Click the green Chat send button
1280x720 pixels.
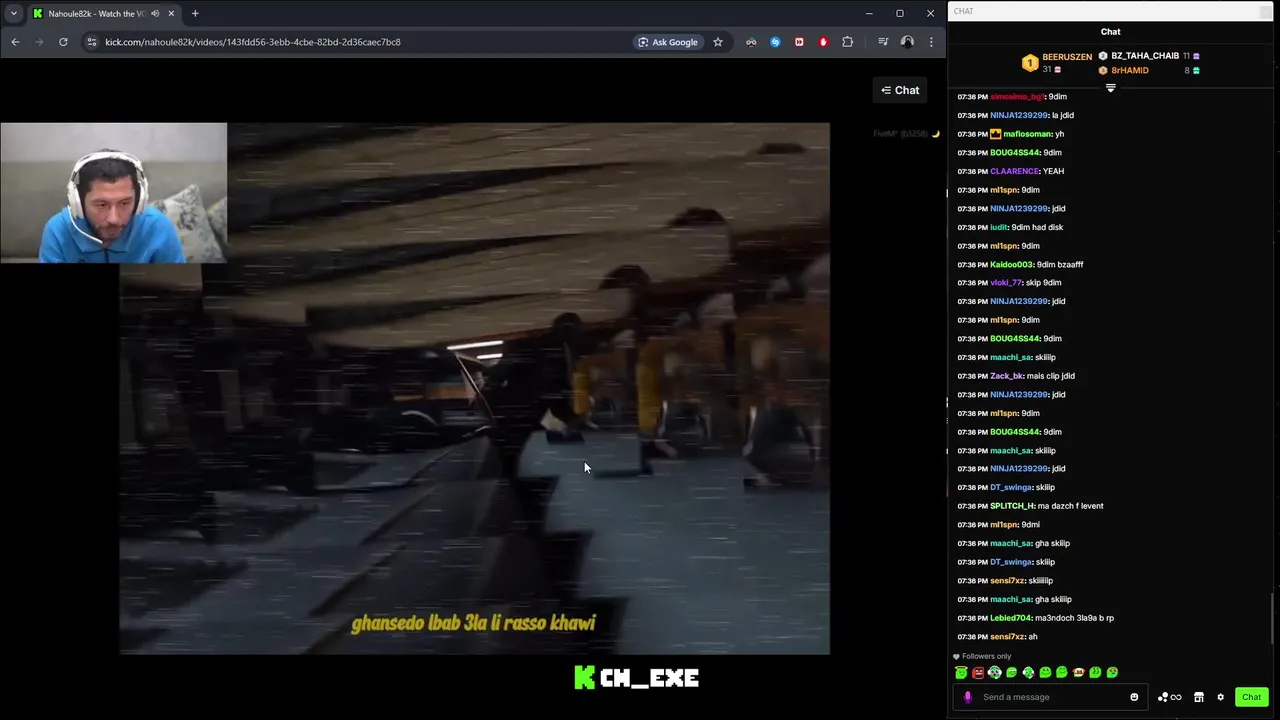pyautogui.click(x=1251, y=697)
